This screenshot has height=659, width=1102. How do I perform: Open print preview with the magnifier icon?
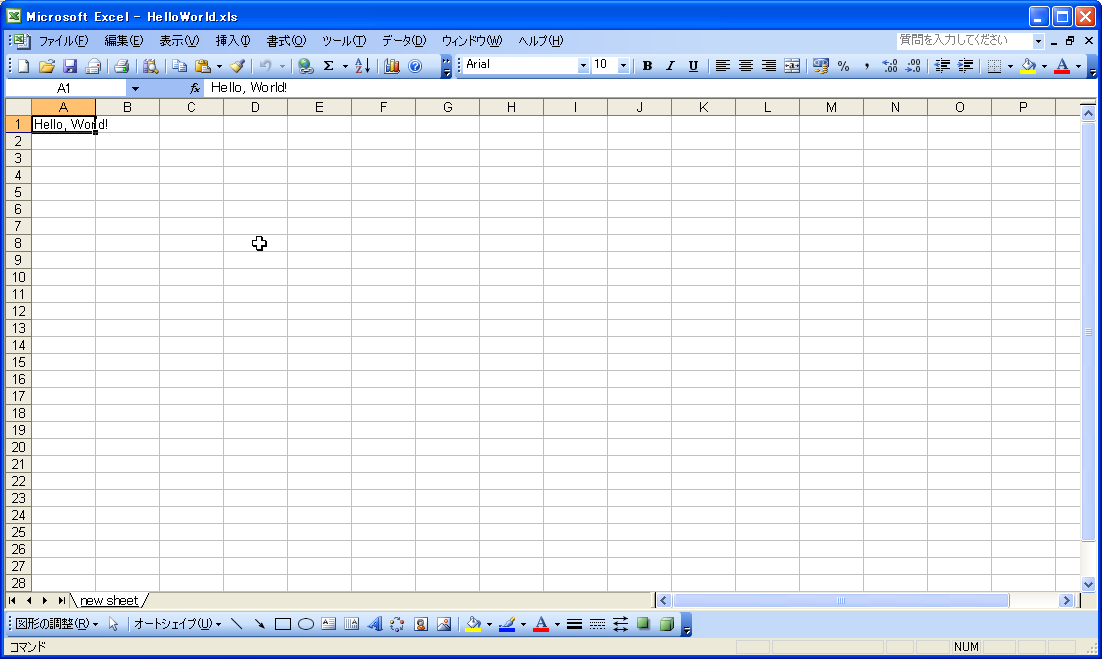click(150, 66)
